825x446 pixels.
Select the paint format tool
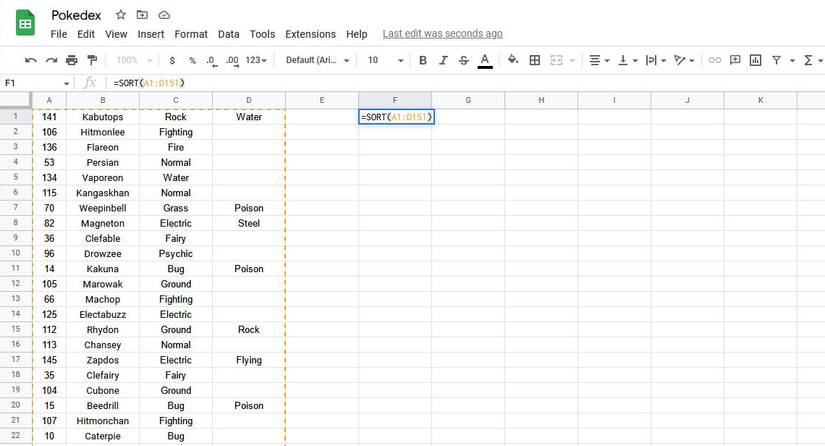tap(92, 60)
